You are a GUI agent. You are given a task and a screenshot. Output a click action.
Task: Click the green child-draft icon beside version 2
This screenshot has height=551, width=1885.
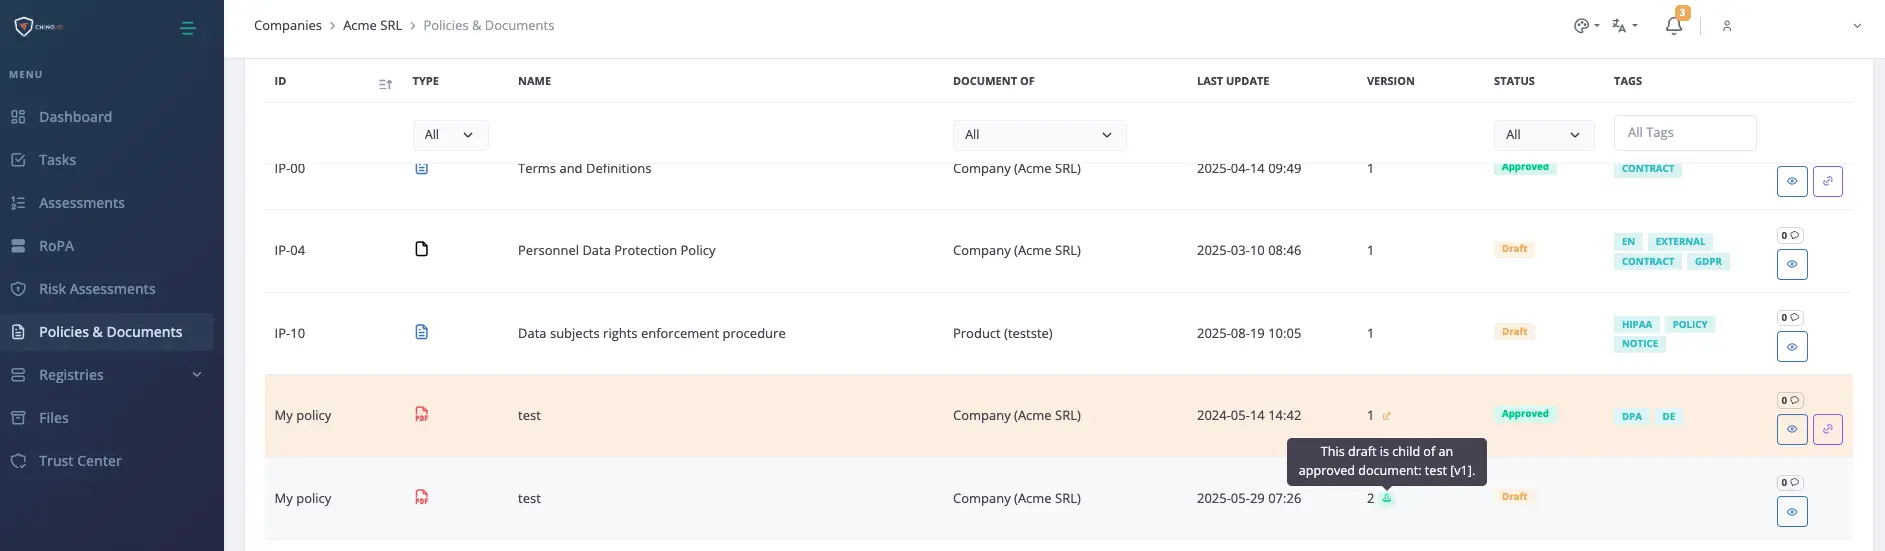tap(1387, 498)
